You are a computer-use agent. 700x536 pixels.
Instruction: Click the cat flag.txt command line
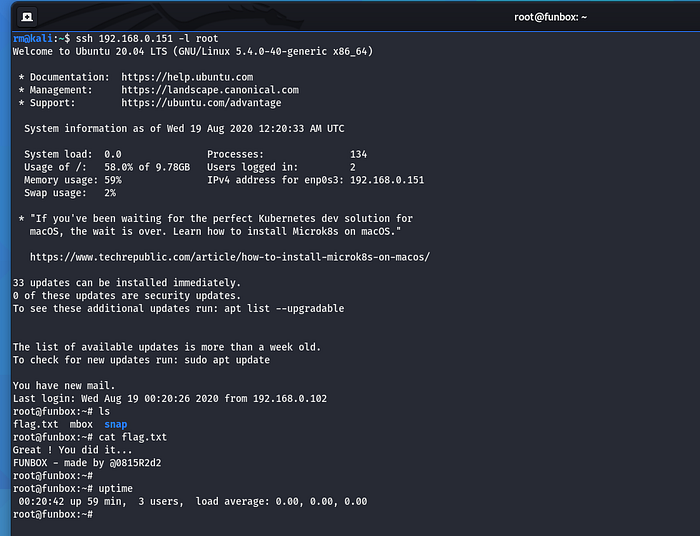pos(127,437)
